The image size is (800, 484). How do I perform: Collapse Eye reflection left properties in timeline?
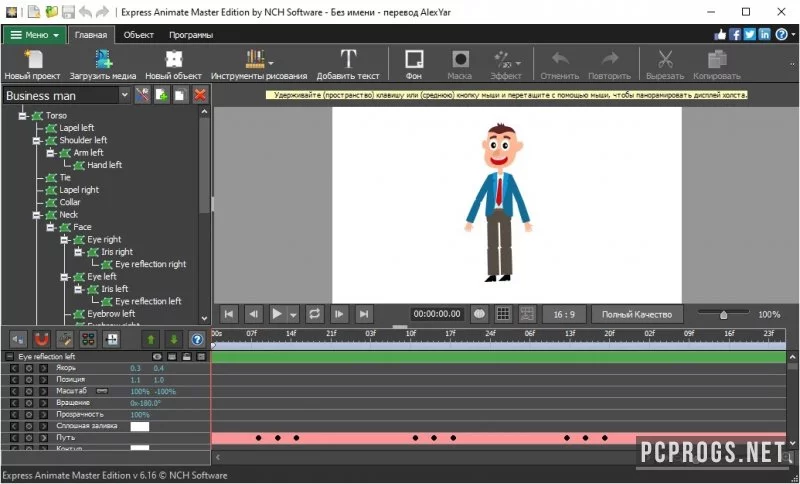[9, 356]
